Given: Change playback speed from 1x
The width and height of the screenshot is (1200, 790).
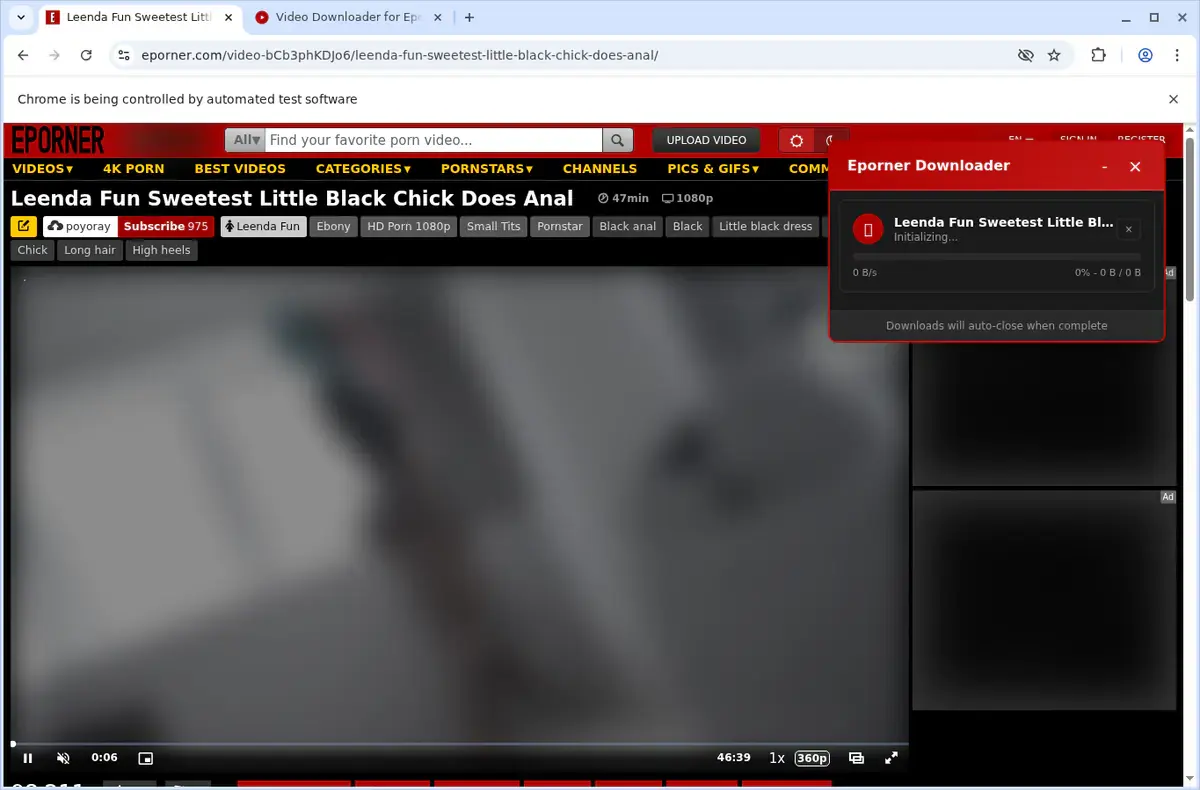Looking at the screenshot, I should [x=776, y=758].
